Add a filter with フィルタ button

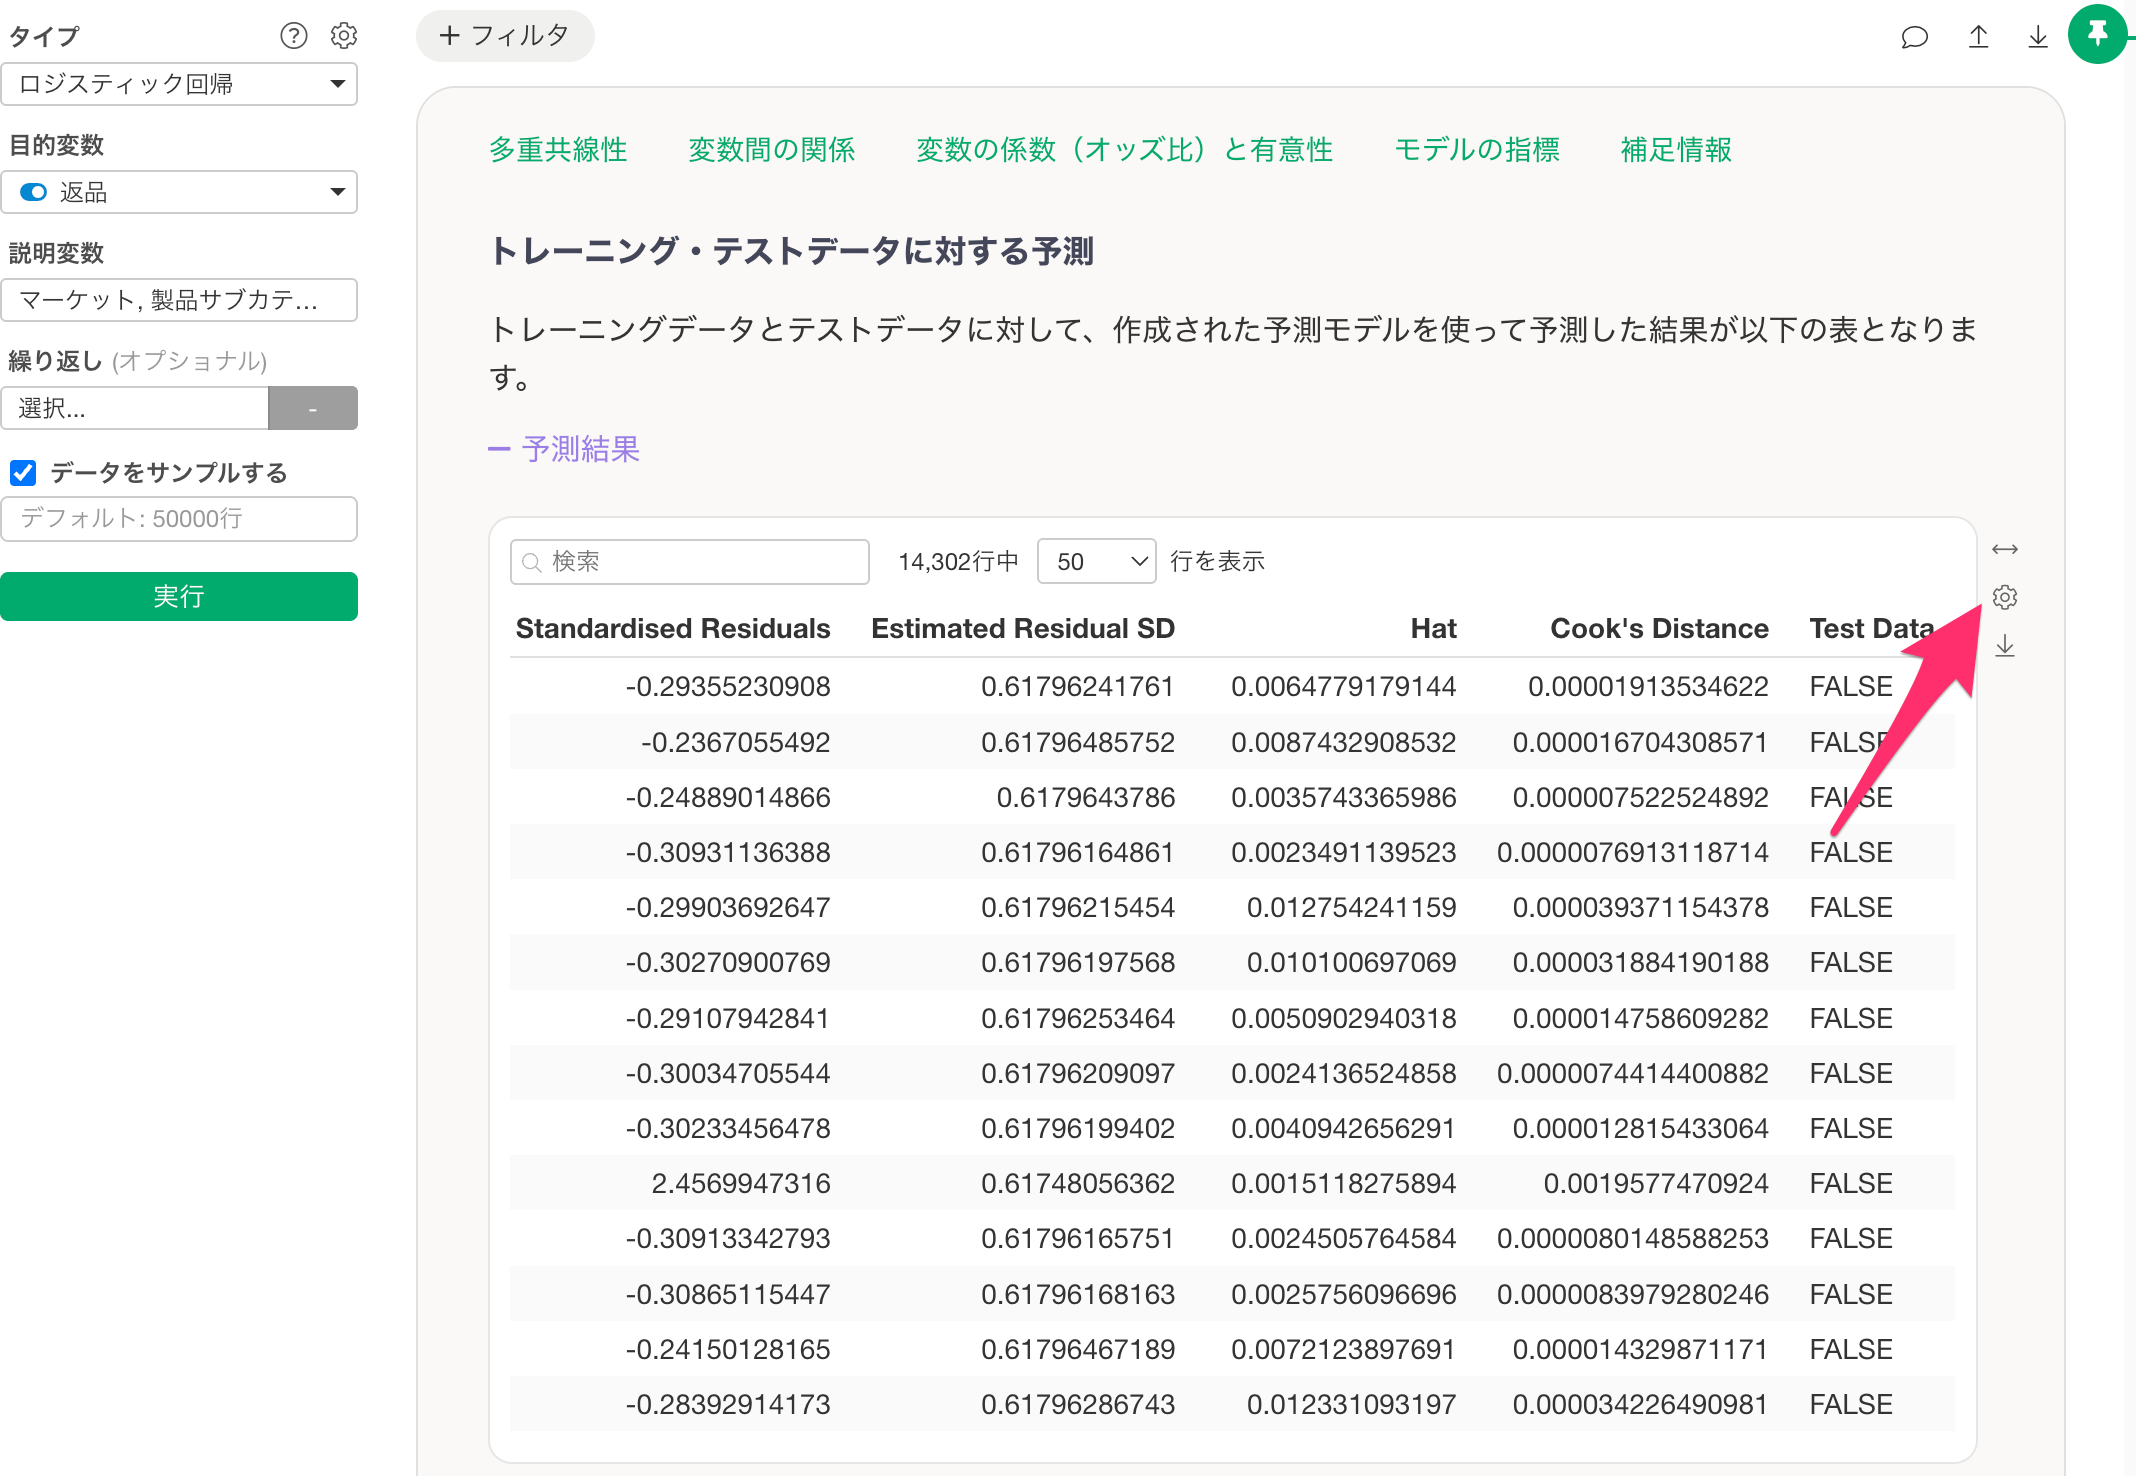(505, 36)
